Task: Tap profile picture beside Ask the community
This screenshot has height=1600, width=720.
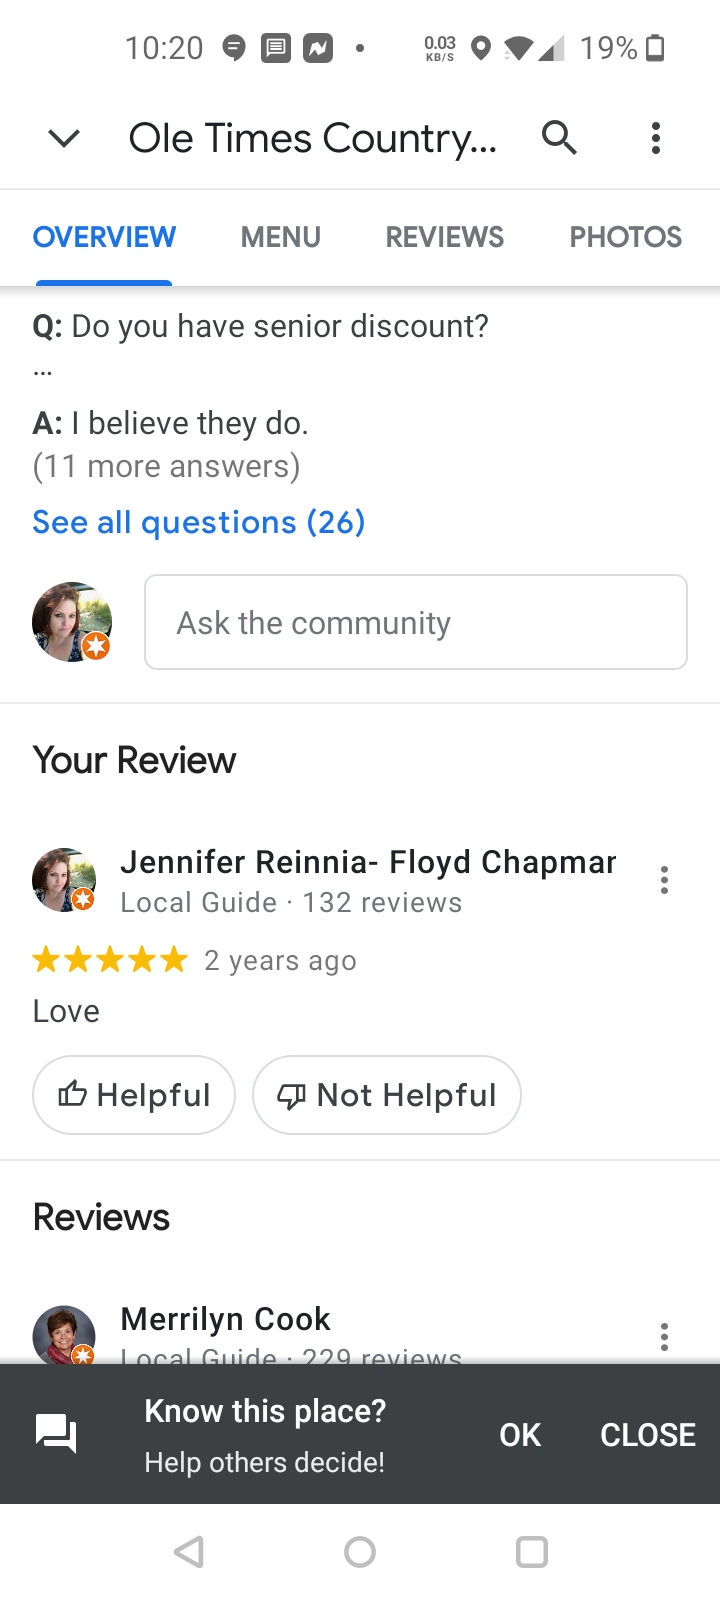Action: click(71, 622)
